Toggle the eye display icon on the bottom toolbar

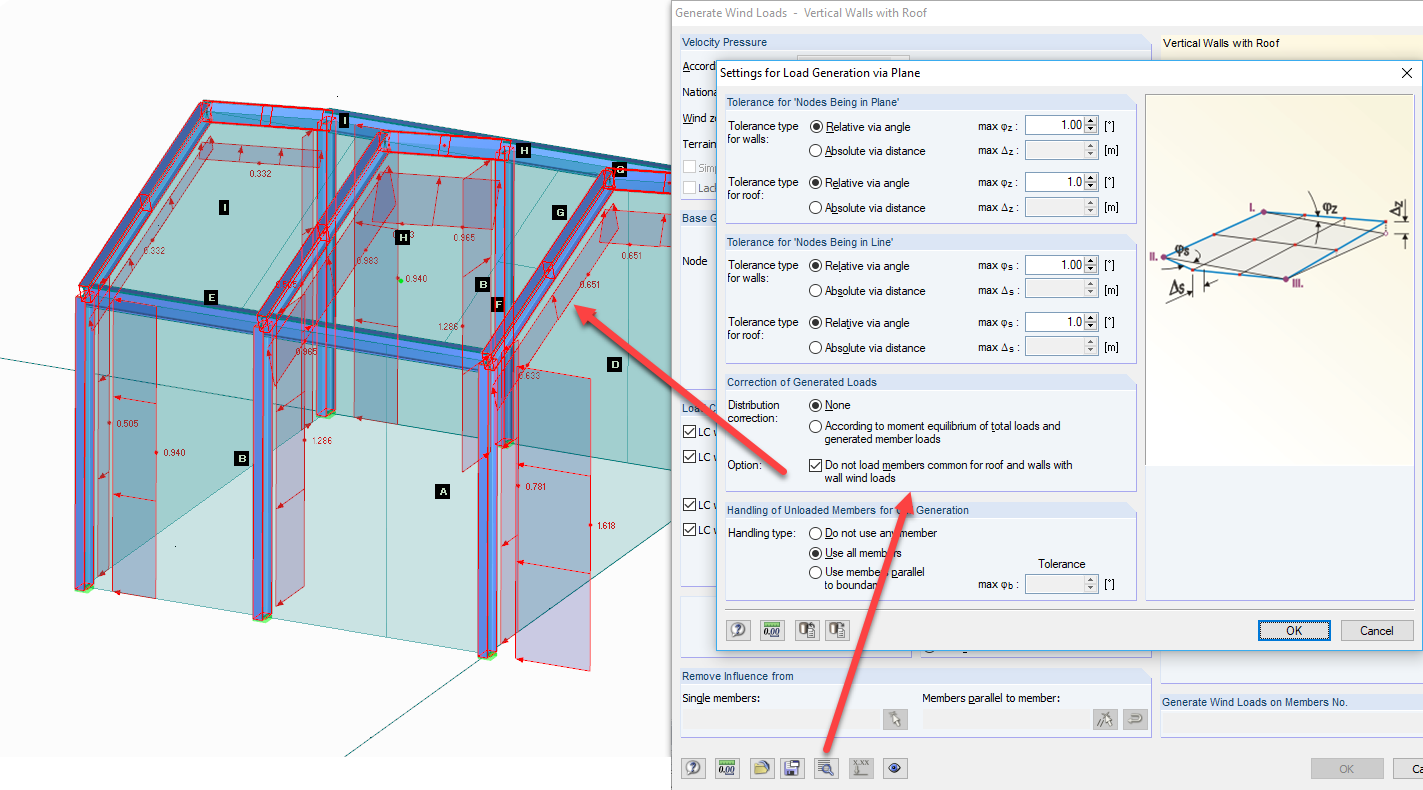tap(895, 768)
